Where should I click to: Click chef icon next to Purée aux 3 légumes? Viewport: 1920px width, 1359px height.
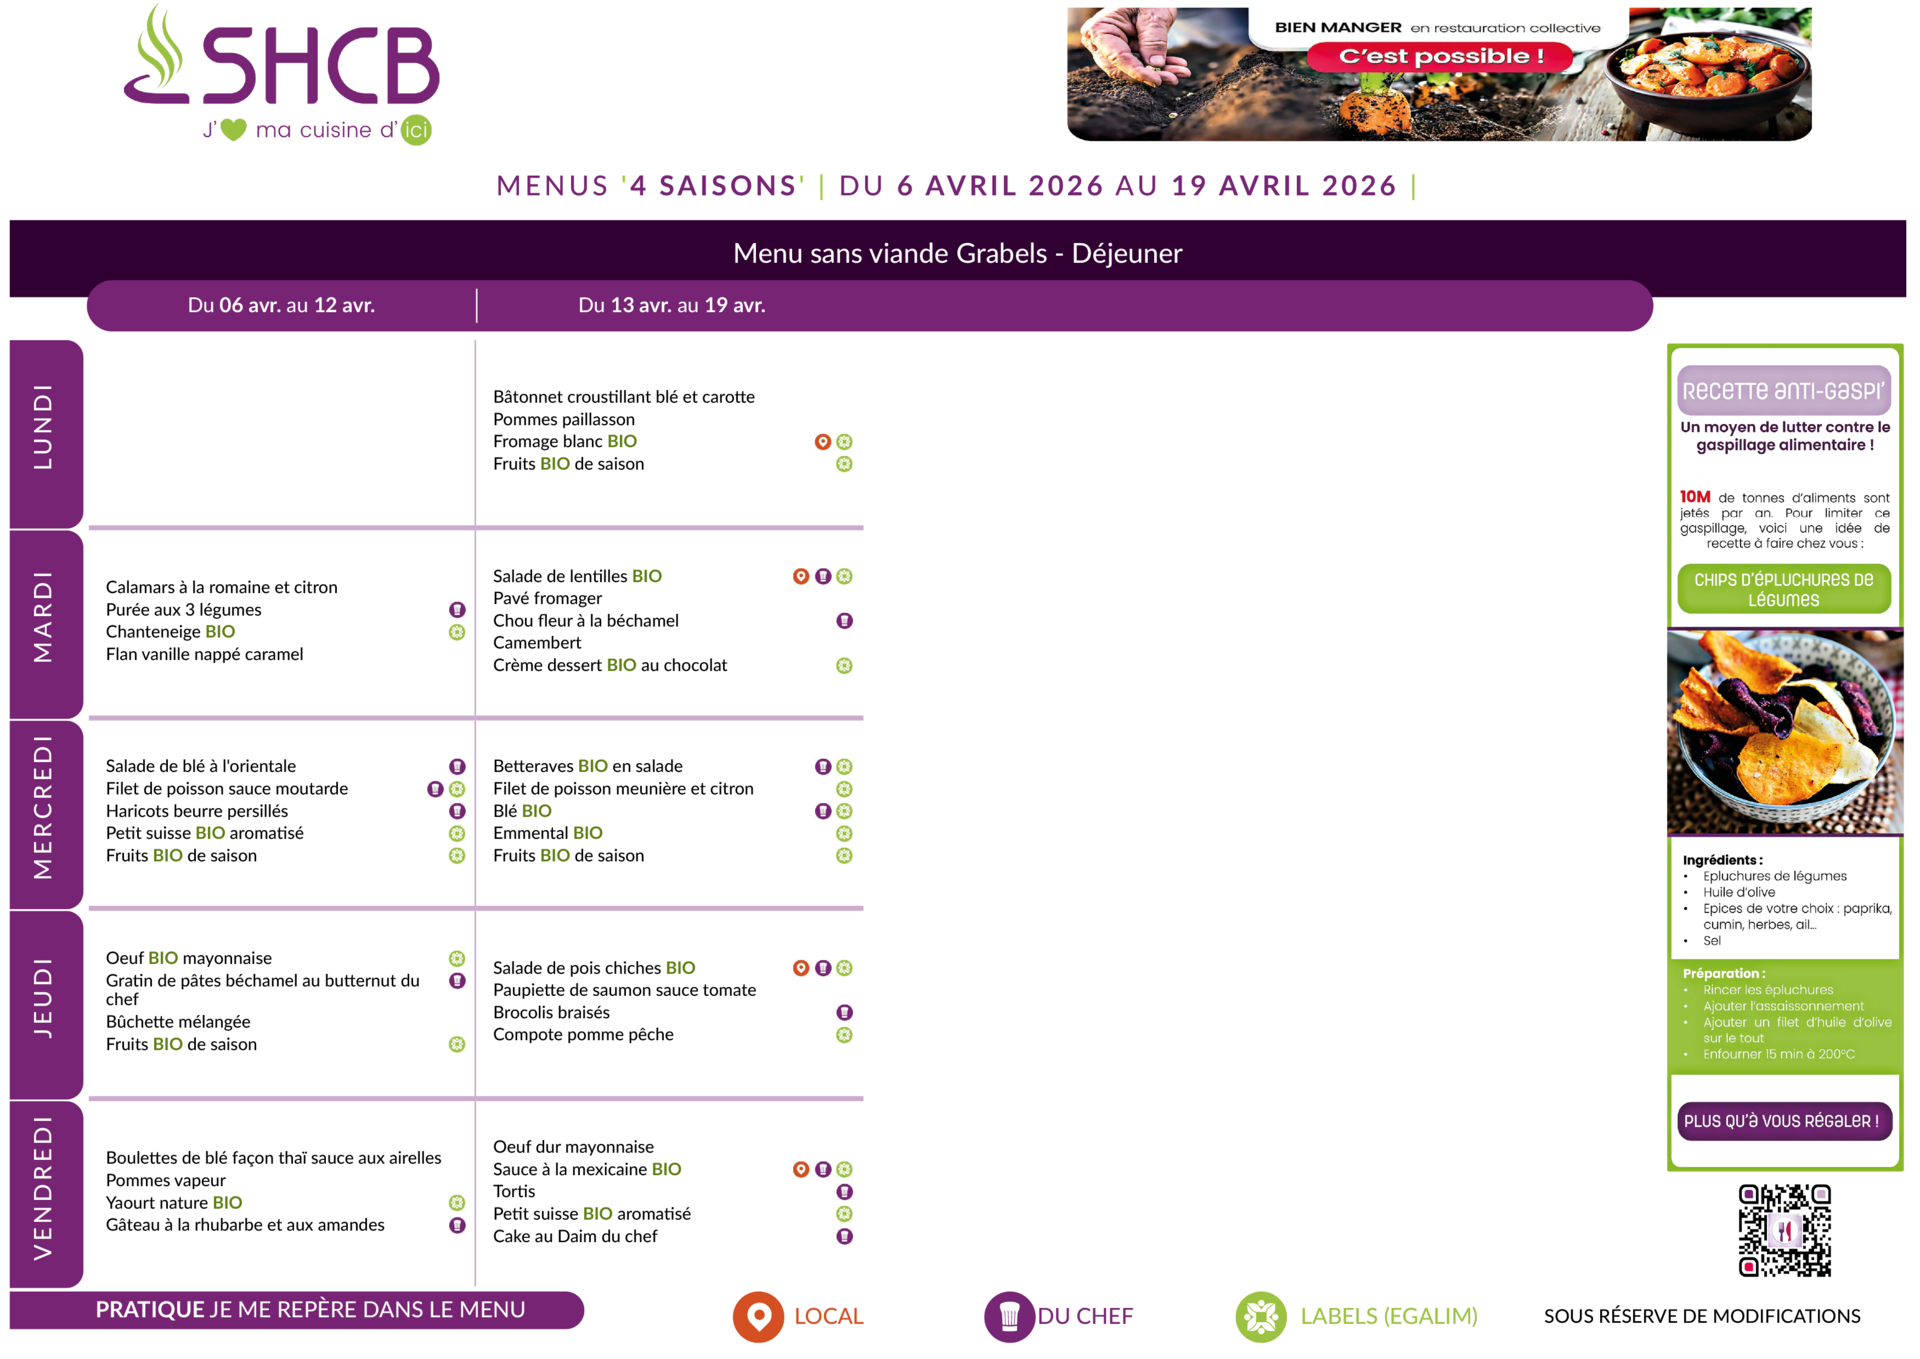[x=457, y=610]
